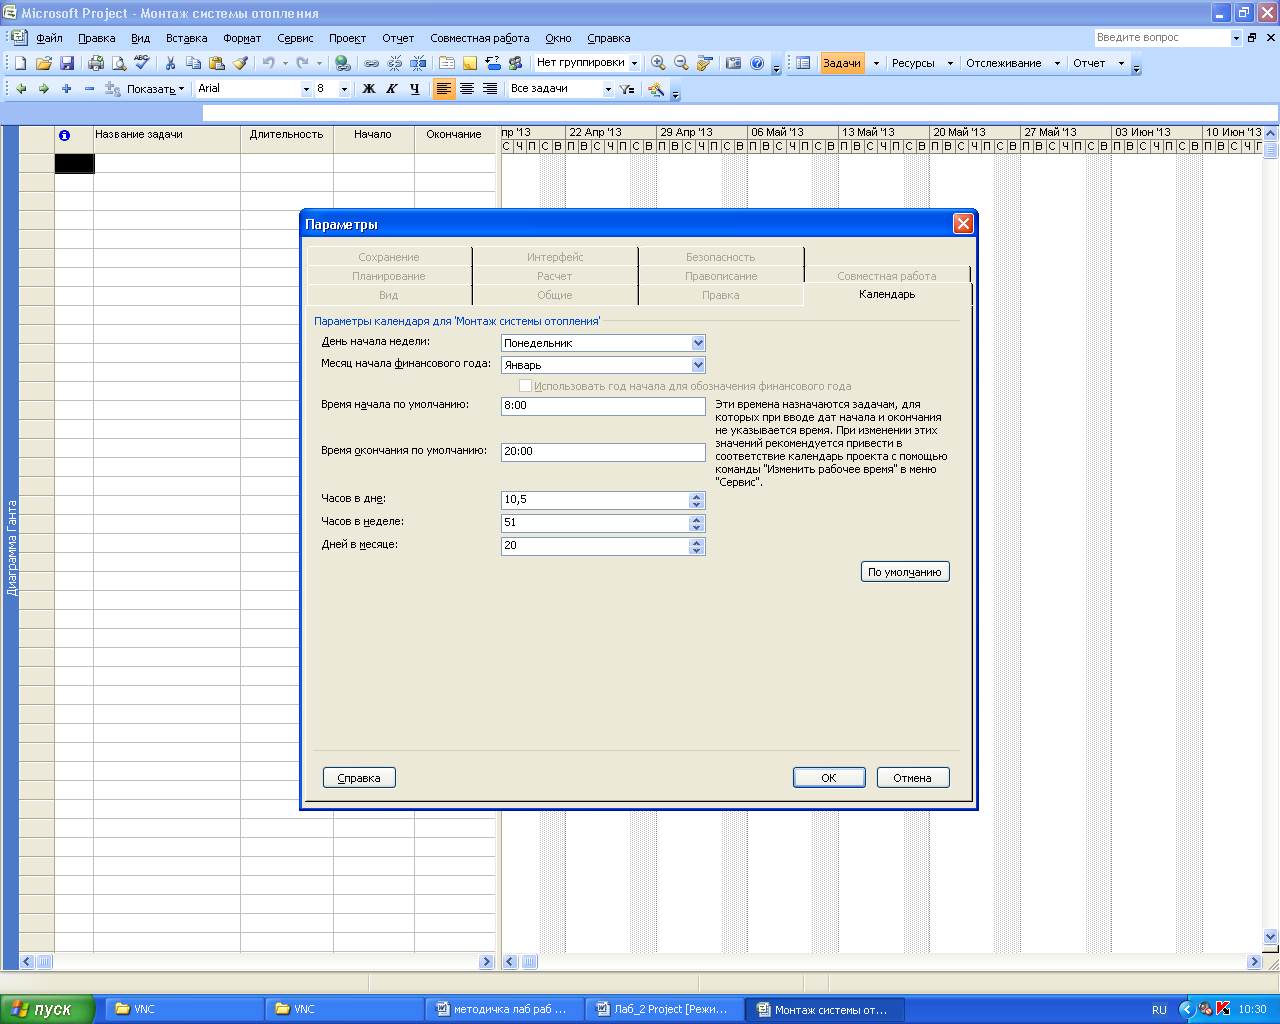The image size is (1280, 1024).
Task: Expand 'День начала недели' dropdown
Action: coord(698,343)
